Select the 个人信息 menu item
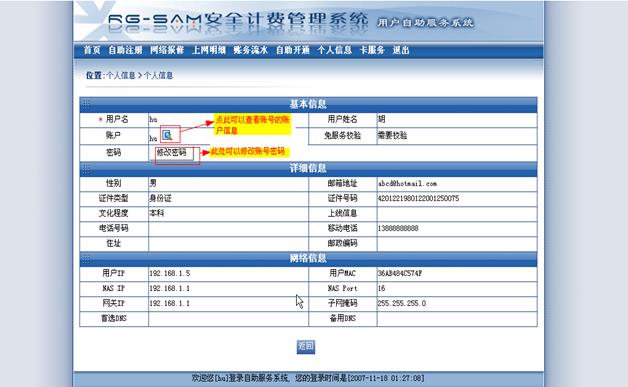 (335, 50)
